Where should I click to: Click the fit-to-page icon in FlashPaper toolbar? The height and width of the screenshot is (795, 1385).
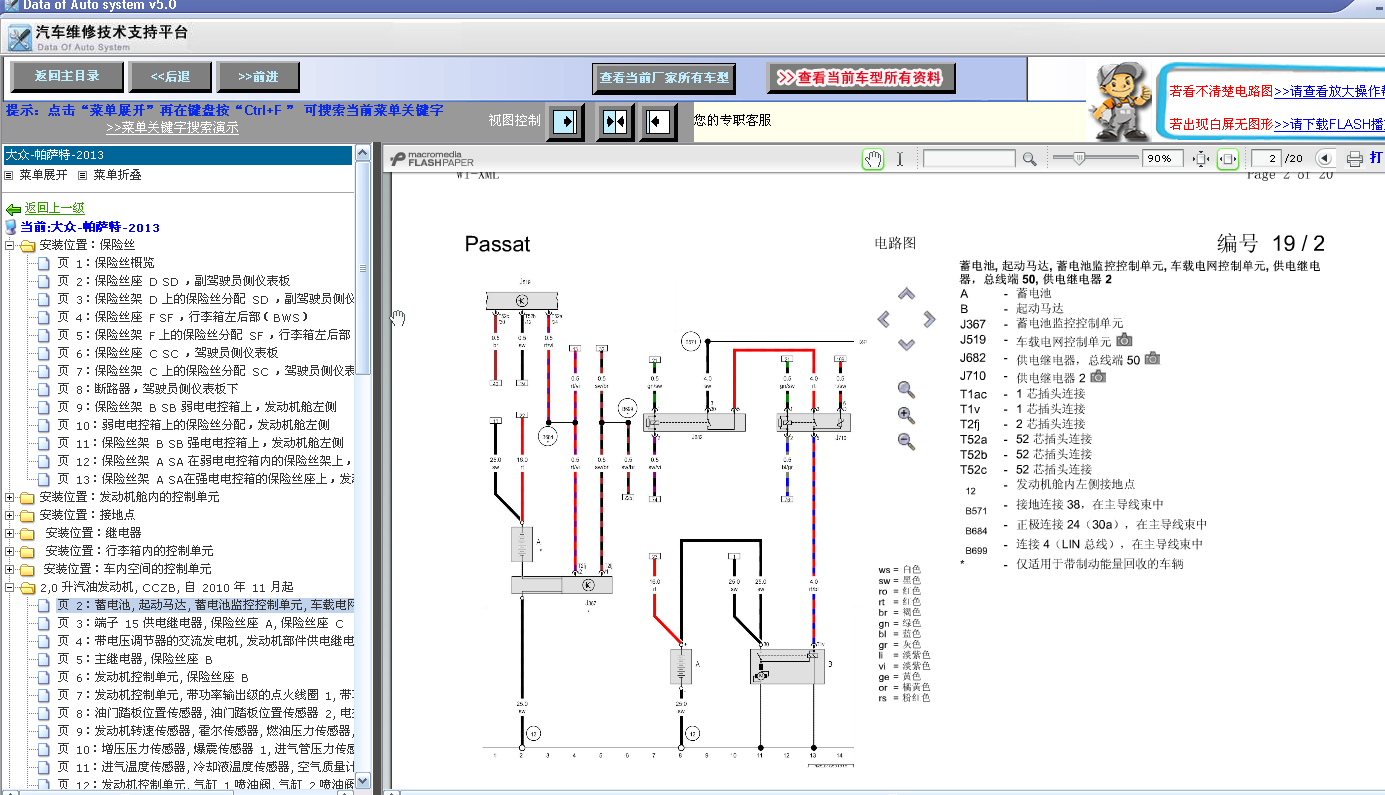coord(1201,159)
